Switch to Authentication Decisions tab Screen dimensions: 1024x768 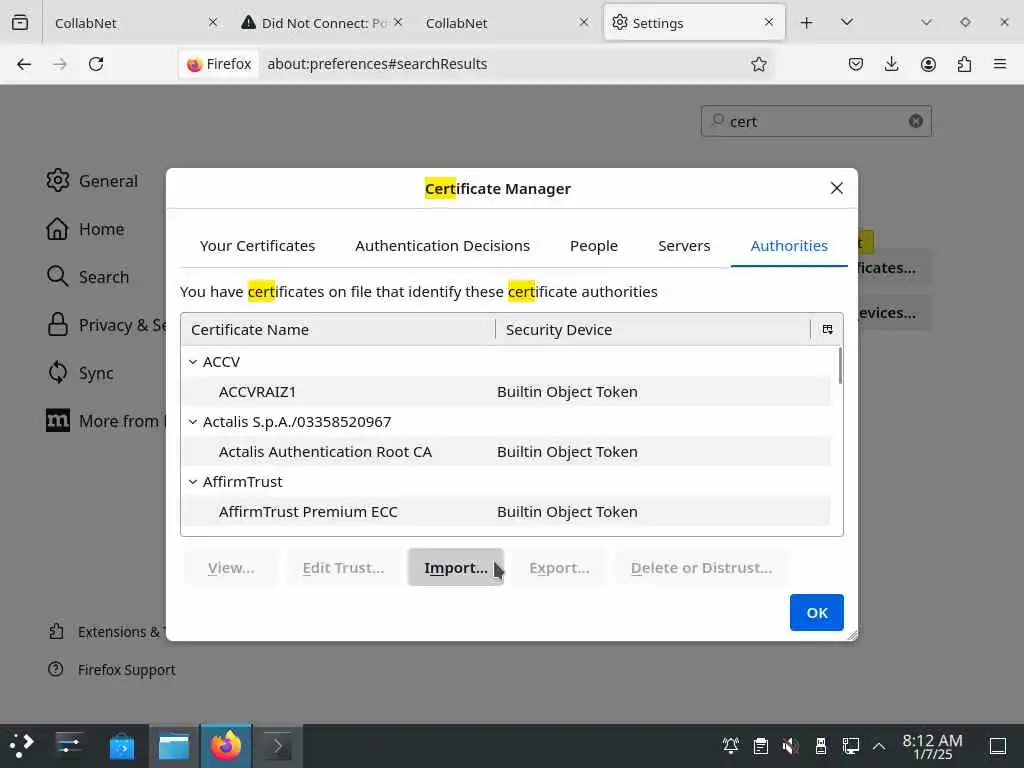click(443, 246)
